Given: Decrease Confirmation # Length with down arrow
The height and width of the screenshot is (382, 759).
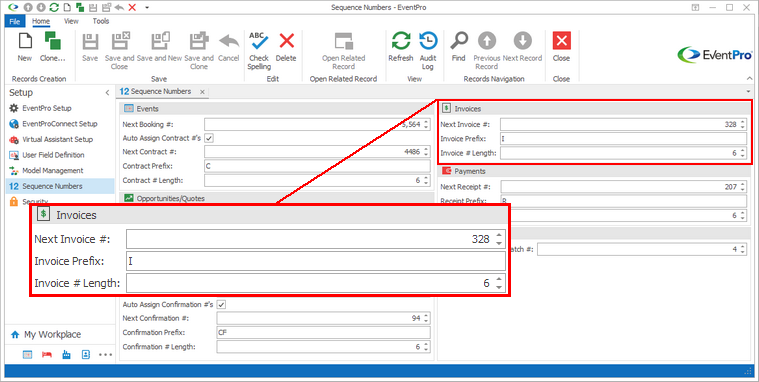Looking at the screenshot, I should [426, 349].
